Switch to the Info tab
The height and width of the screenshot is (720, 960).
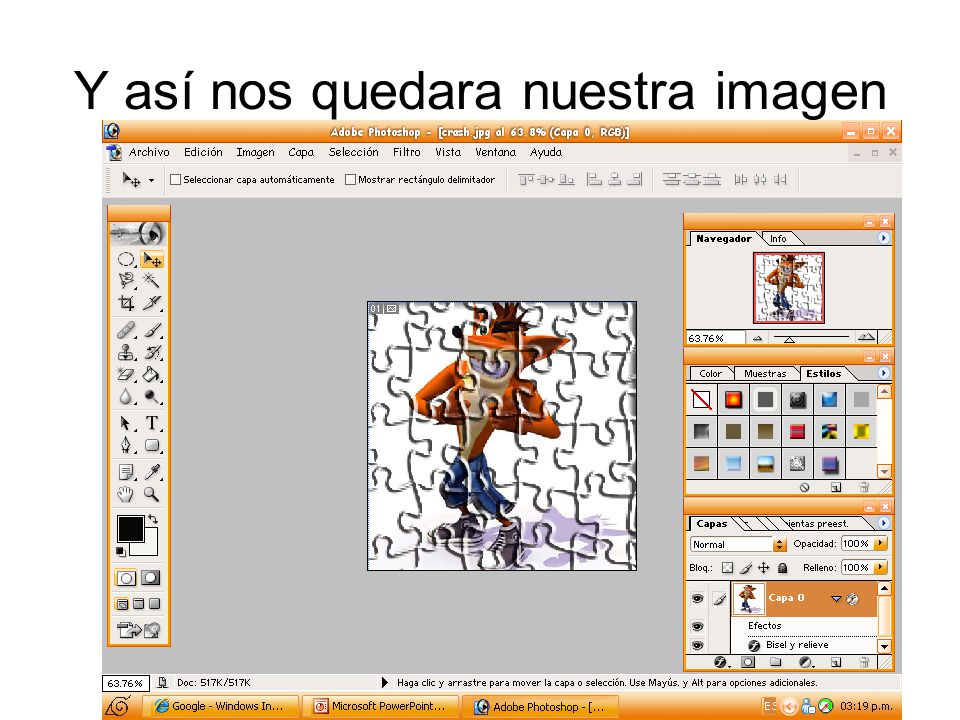tap(778, 239)
